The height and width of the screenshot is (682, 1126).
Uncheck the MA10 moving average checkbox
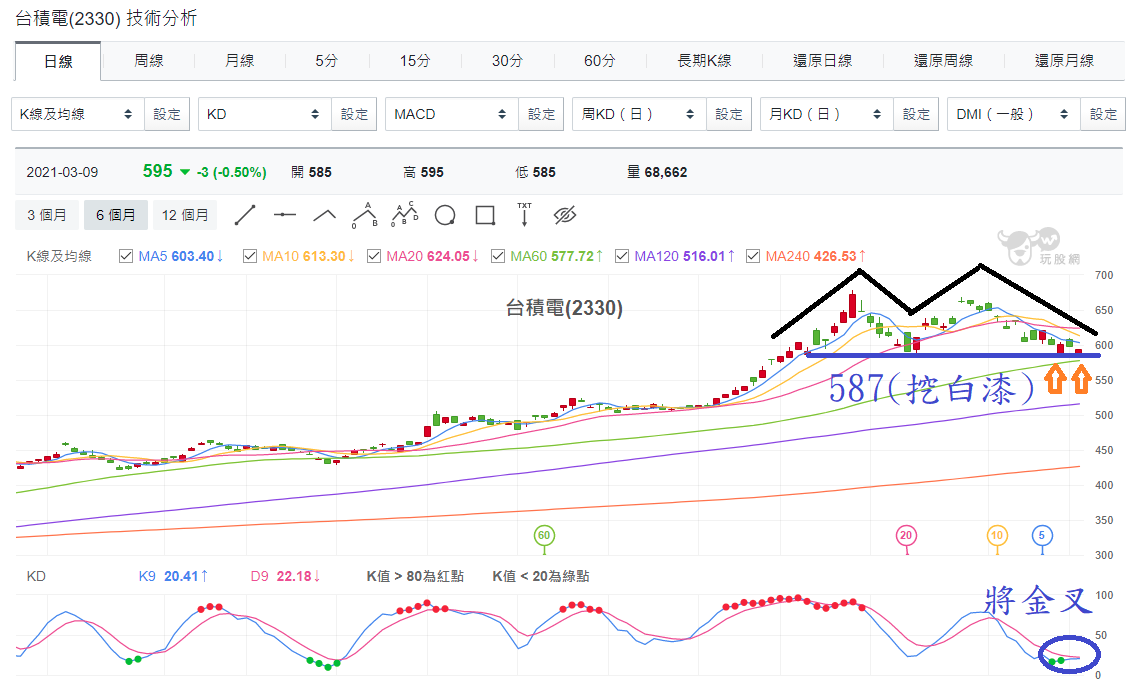click(250, 256)
